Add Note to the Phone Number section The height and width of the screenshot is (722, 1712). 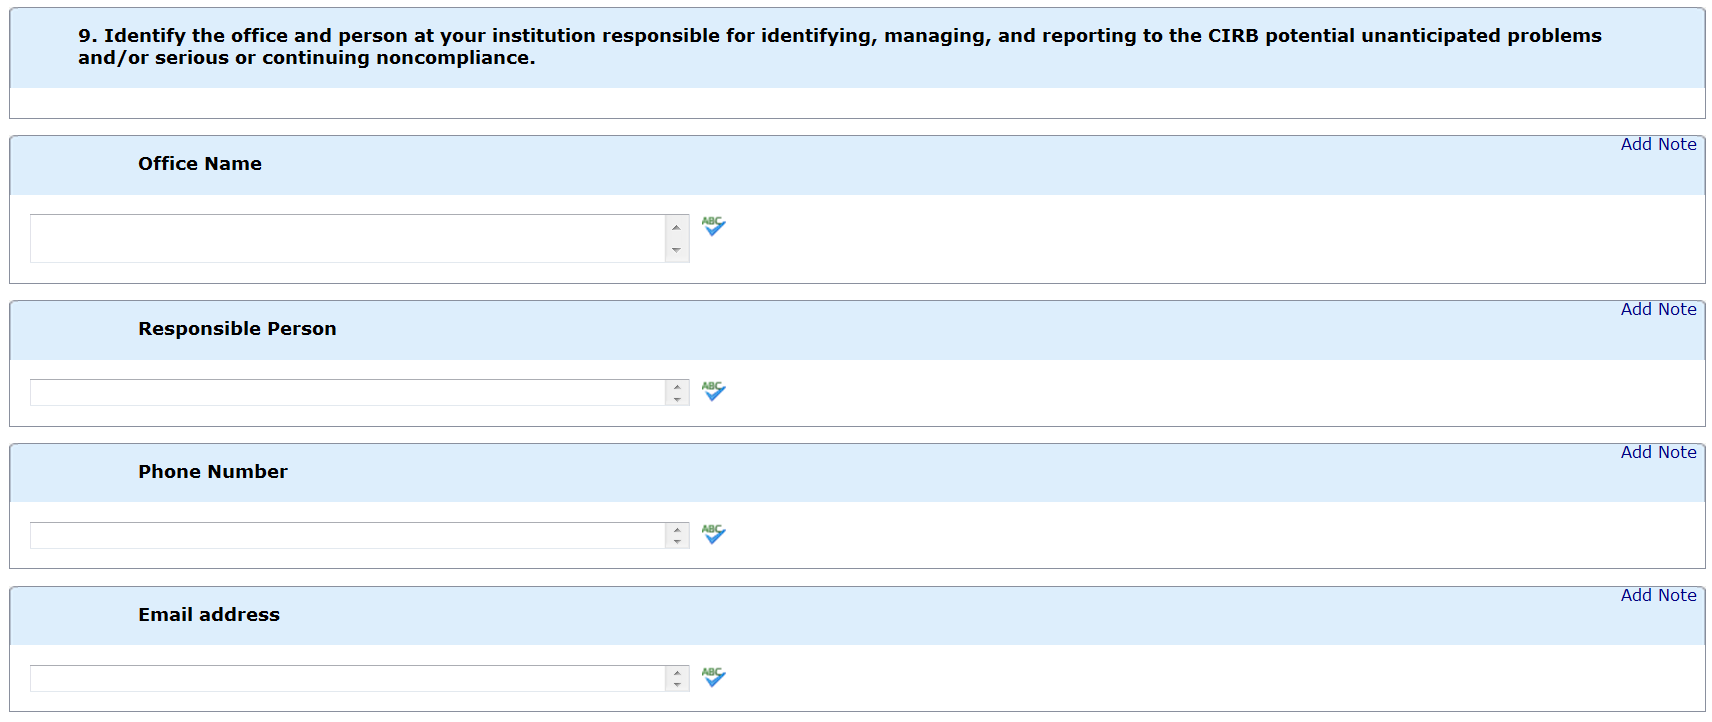tap(1658, 452)
